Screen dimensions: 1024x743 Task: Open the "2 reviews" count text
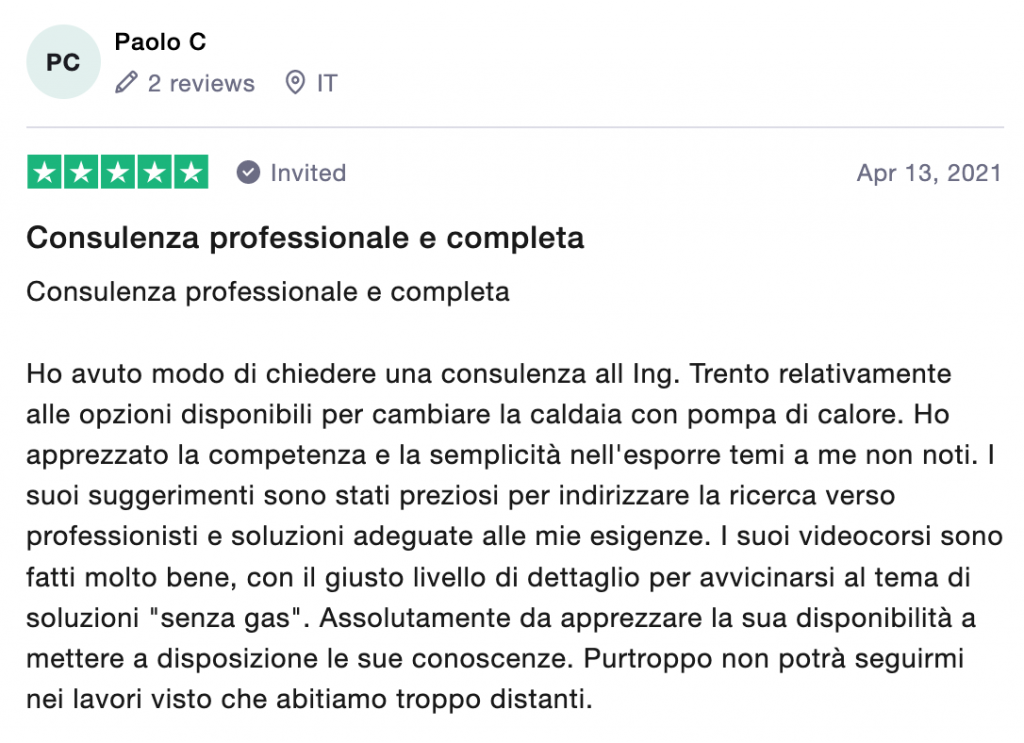click(201, 83)
